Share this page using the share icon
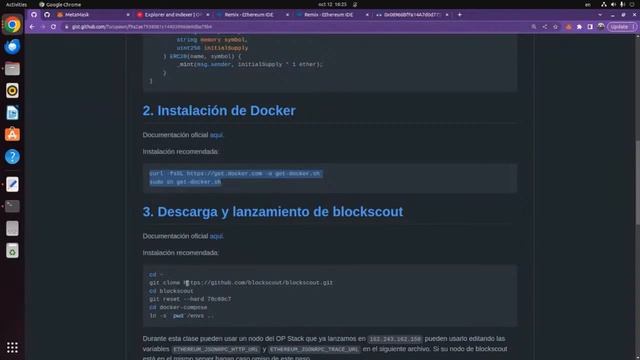The height and width of the screenshot is (360, 640). (x=545, y=27)
